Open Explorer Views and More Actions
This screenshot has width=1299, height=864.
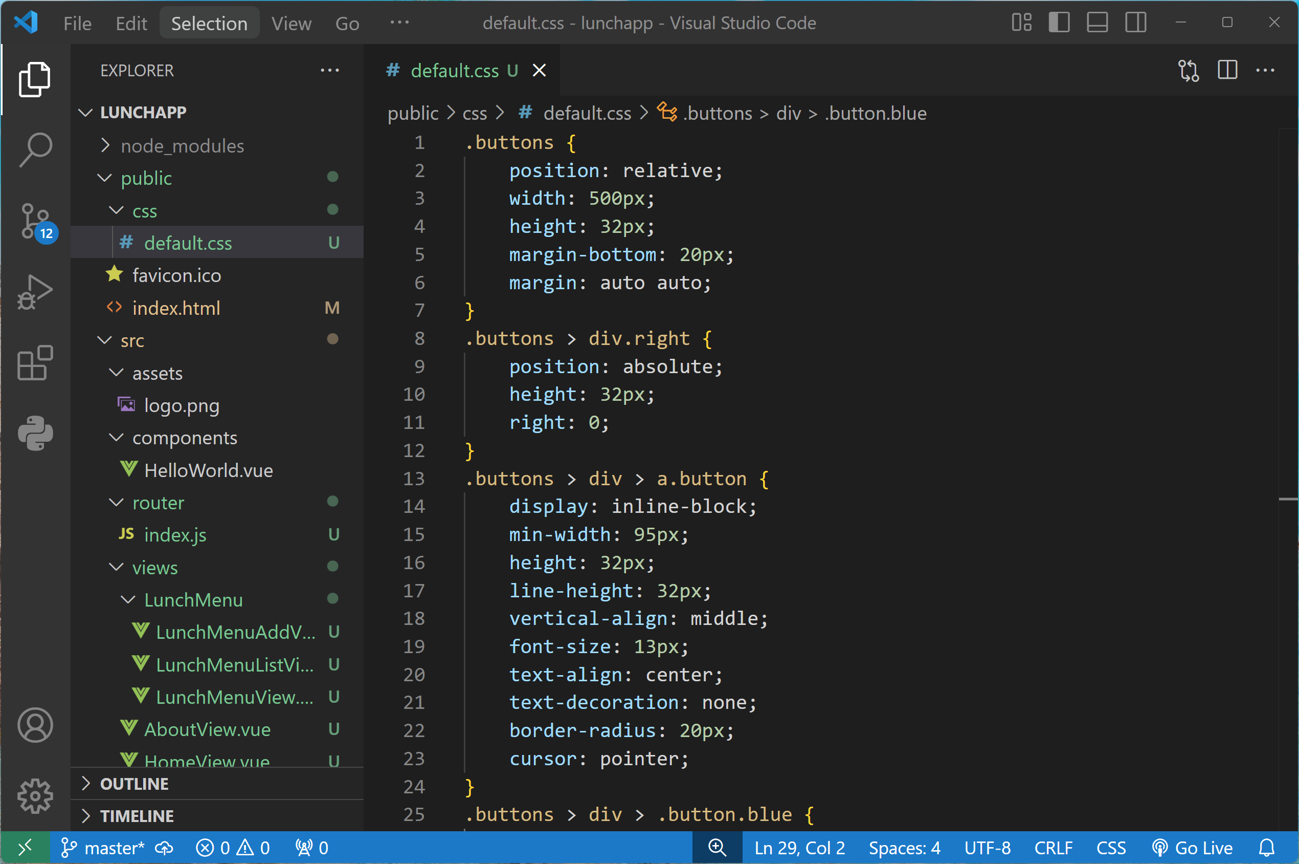(330, 70)
